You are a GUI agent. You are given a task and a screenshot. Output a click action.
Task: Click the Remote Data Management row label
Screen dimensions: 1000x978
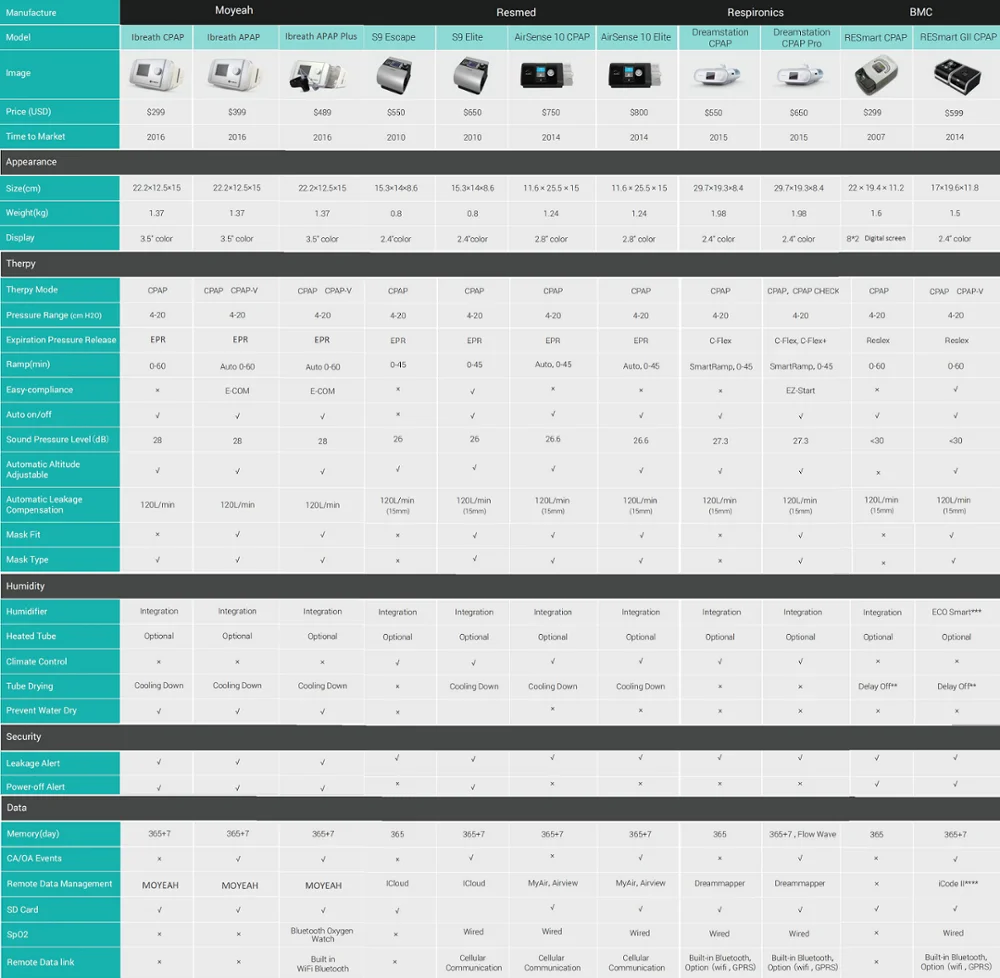59,884
